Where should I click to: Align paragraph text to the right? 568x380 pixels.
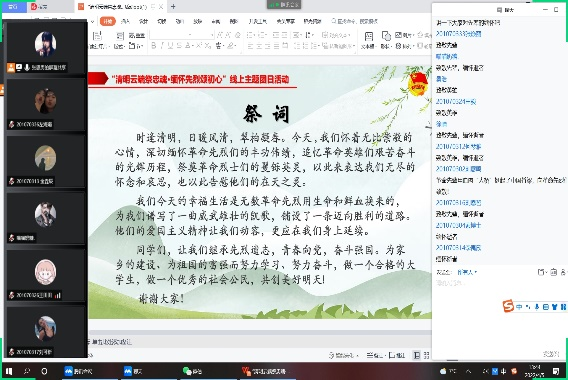[268, 46]
